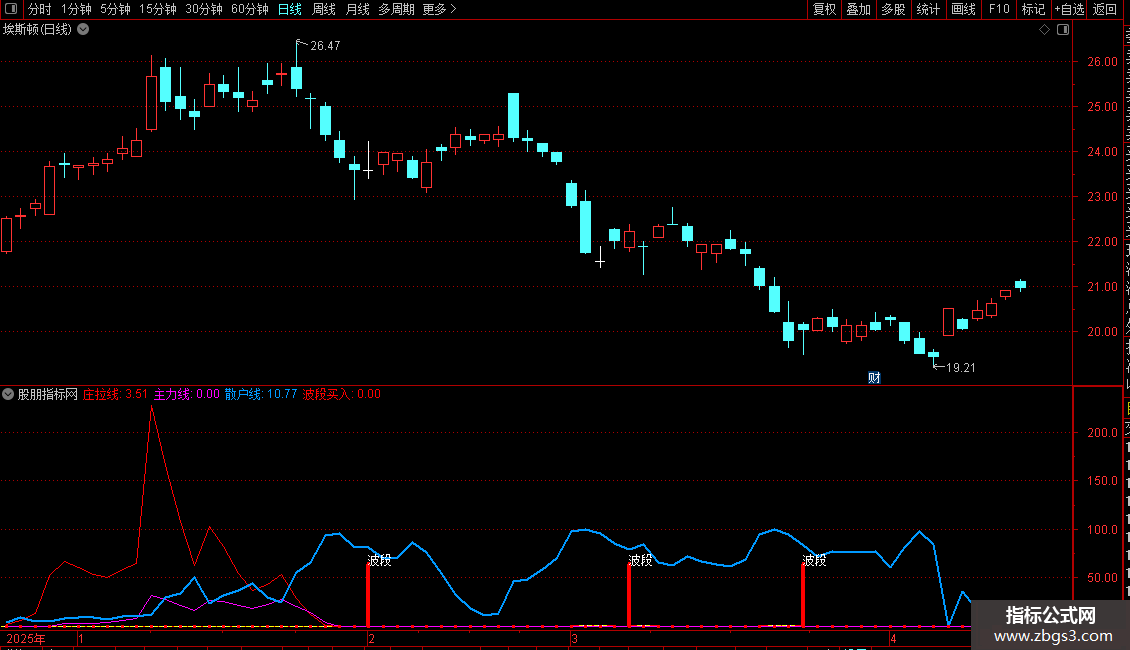
Task: Click 波段买入: 0.00 indicator value
Action: click(x=342, y=394)
